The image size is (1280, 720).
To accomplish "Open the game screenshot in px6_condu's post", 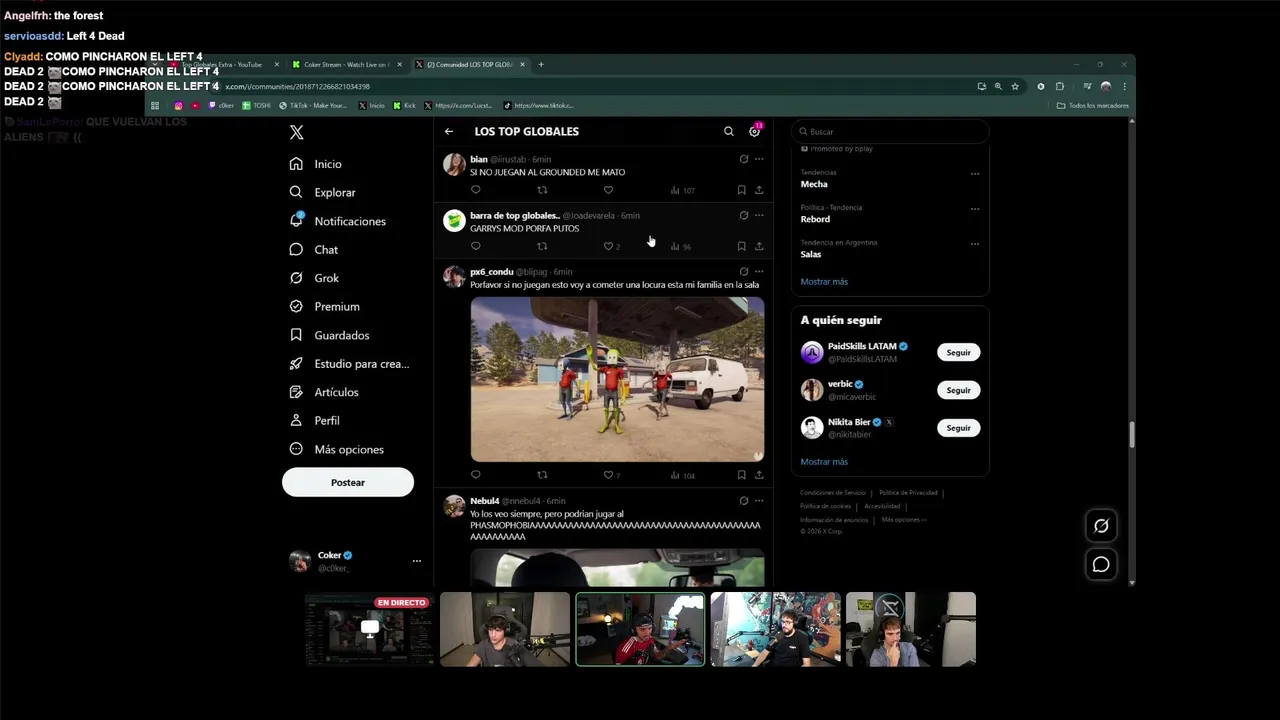I will point(617,379).
